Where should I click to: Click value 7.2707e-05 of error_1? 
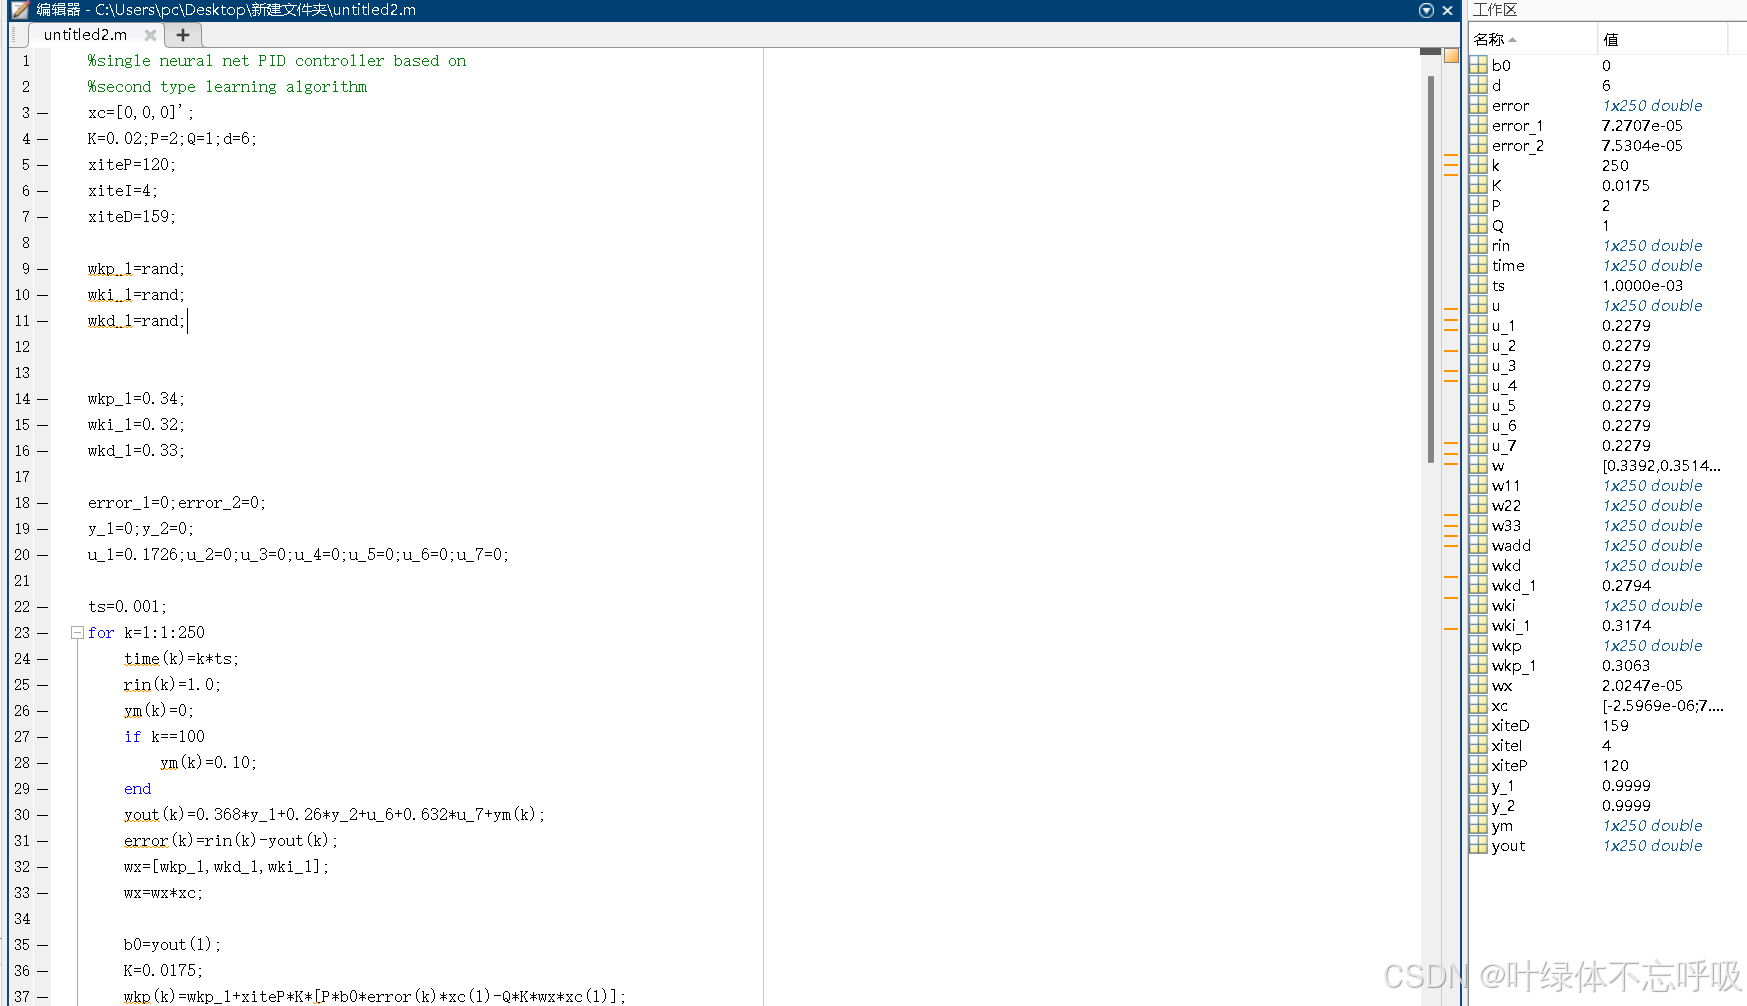click(1642, 125)
